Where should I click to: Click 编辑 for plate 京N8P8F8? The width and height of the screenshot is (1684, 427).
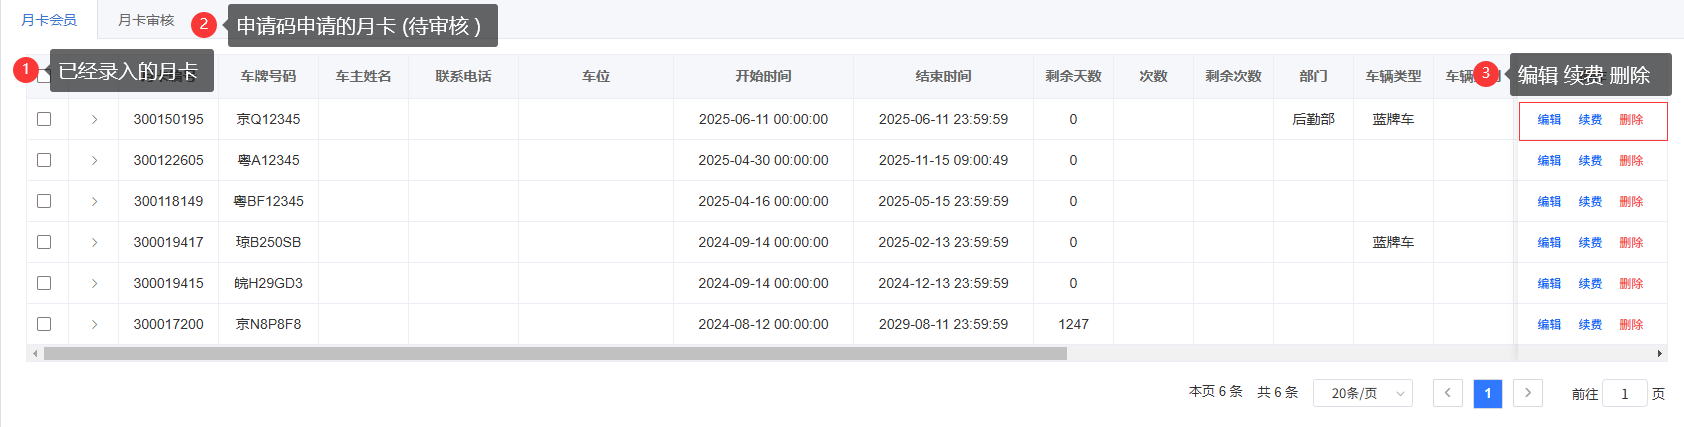[x=1549, y=325]
